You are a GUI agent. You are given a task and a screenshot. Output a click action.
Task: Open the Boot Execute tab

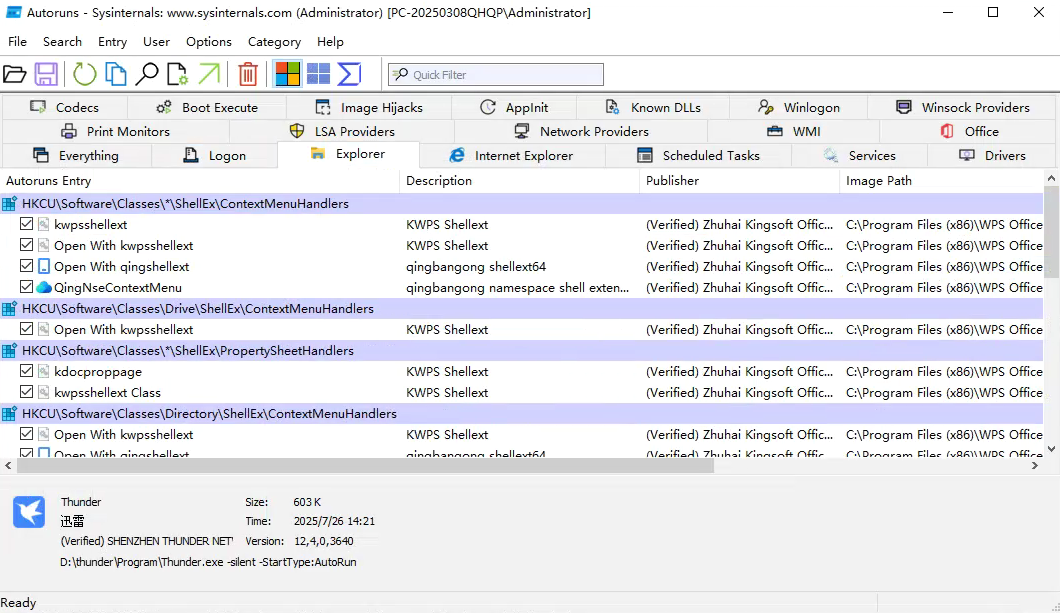207,107
